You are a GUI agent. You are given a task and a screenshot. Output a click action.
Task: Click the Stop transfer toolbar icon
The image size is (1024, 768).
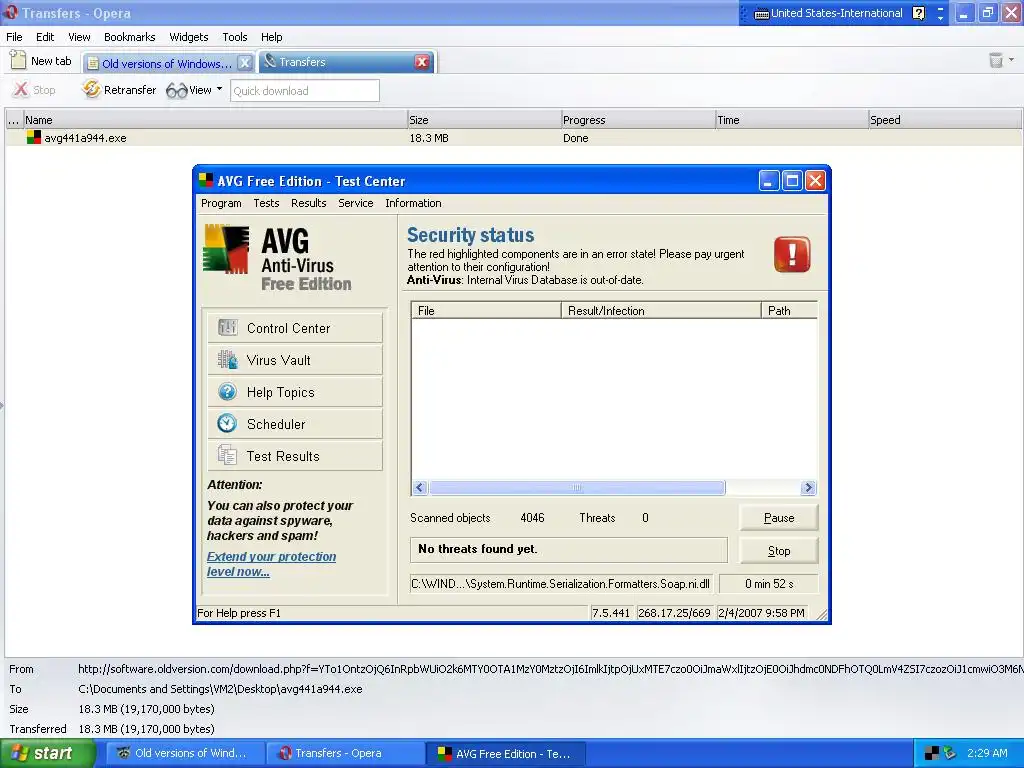(x=21, y=89)
